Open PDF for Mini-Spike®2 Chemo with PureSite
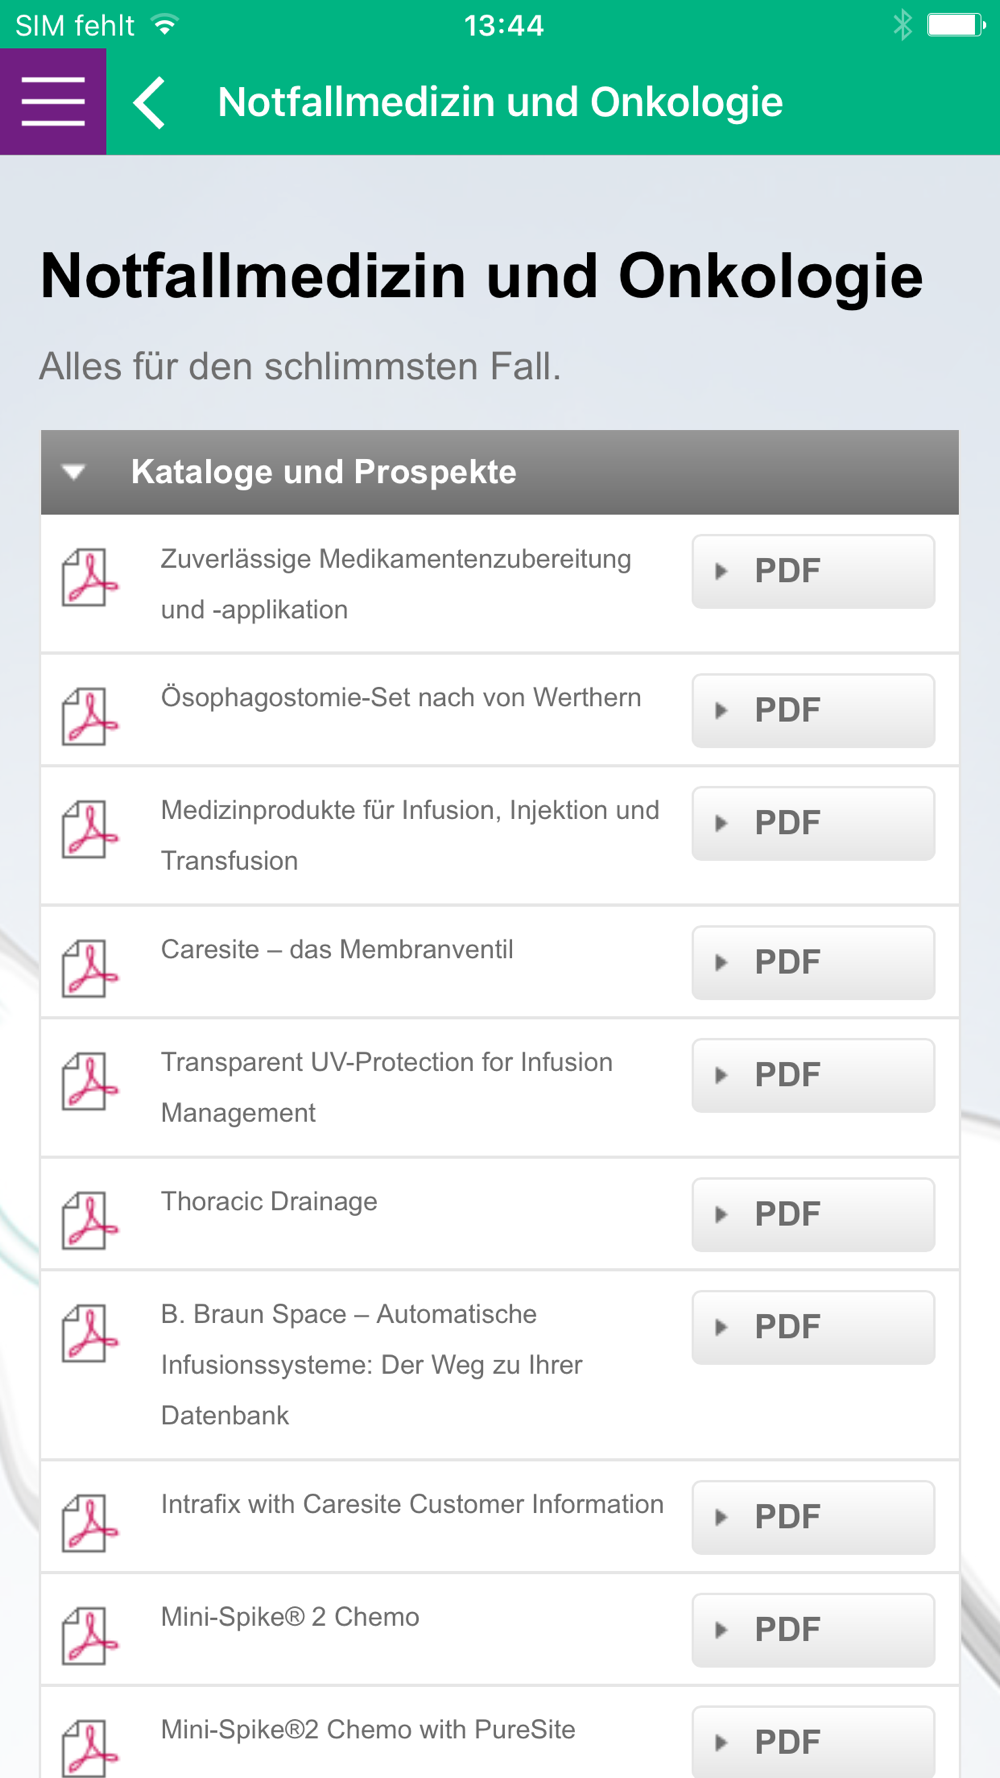Viewport: 1000px width, 1778px height. click(x=813, y=1741)
